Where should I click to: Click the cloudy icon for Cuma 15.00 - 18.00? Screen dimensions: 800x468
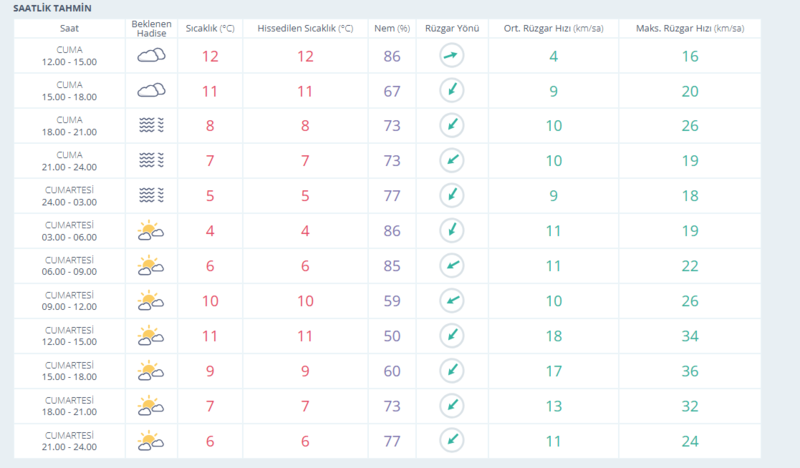pyautogui.click(x=151, y=91)
